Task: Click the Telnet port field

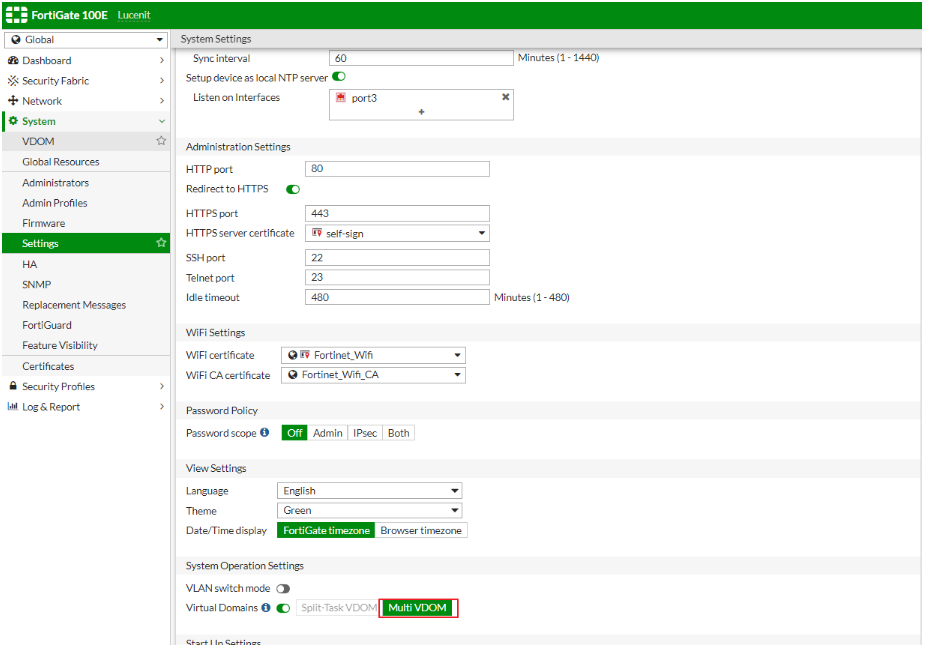Action: 397,277
